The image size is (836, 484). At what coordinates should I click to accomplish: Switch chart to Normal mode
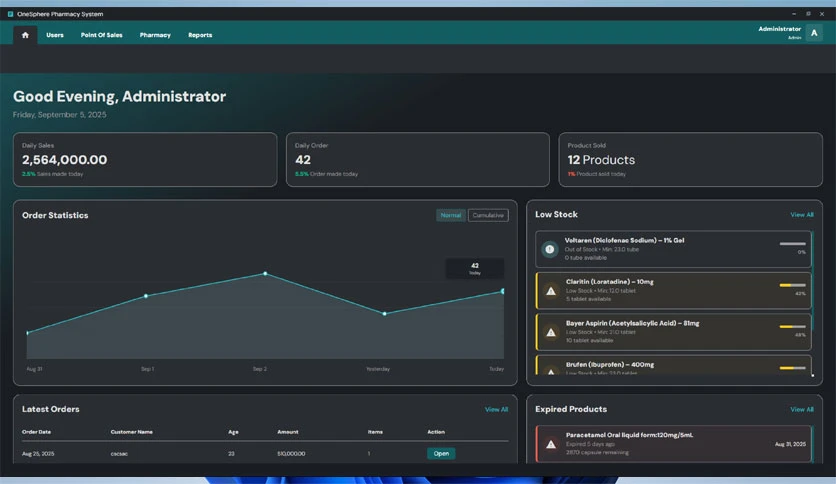tap(451, 215)
